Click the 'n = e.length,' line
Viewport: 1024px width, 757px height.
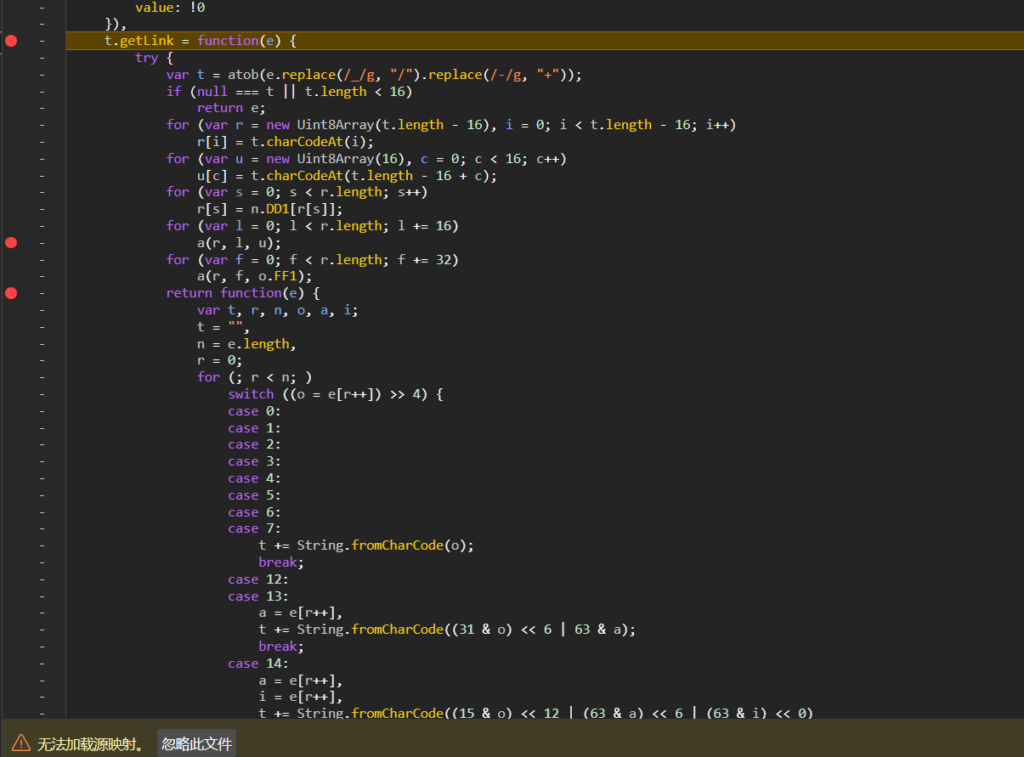click(x=246, y=344)
